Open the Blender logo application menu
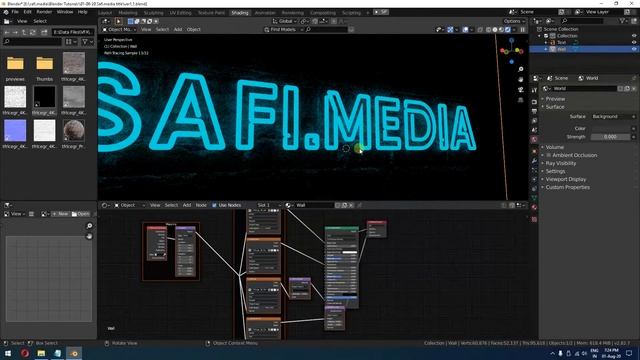The height and width of the screenshot is (360, 640). (6, 12)
